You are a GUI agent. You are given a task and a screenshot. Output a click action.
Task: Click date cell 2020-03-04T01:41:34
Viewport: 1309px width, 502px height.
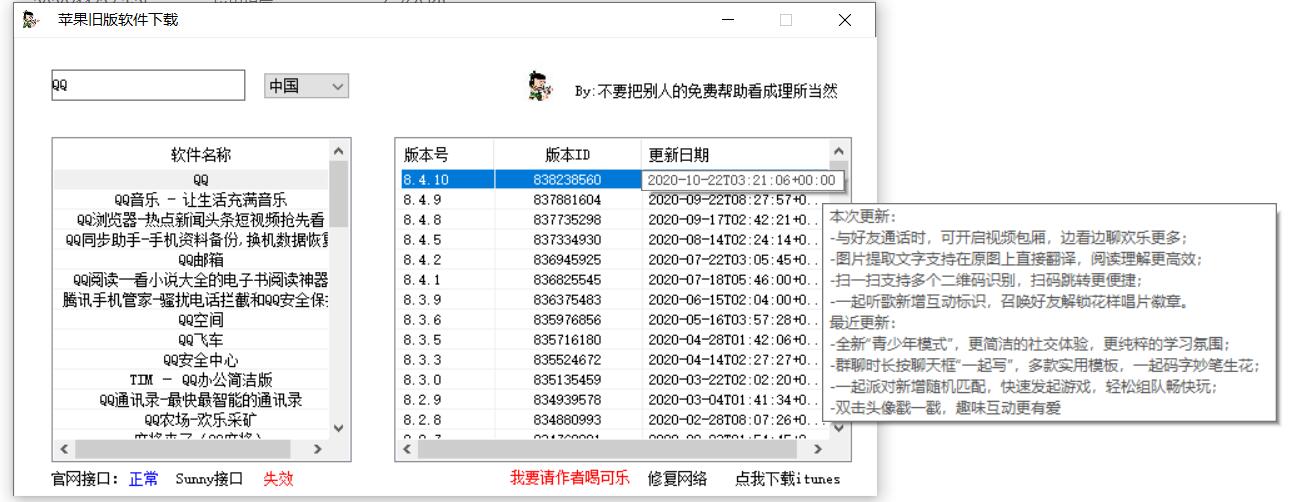(734, 399)
